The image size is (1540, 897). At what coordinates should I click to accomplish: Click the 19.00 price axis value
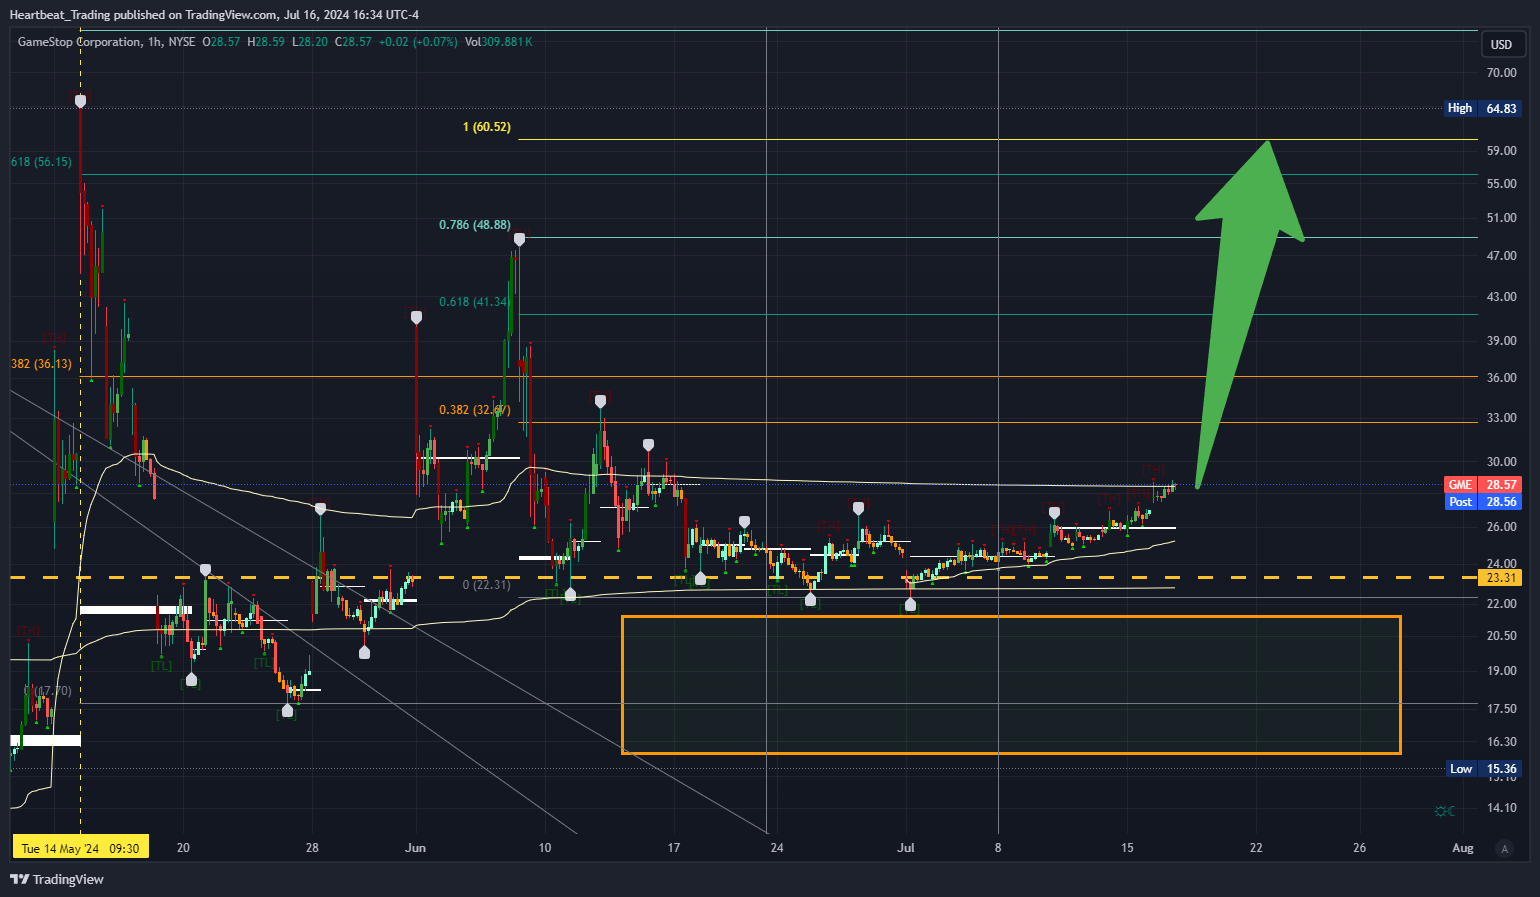[1501, 671]
